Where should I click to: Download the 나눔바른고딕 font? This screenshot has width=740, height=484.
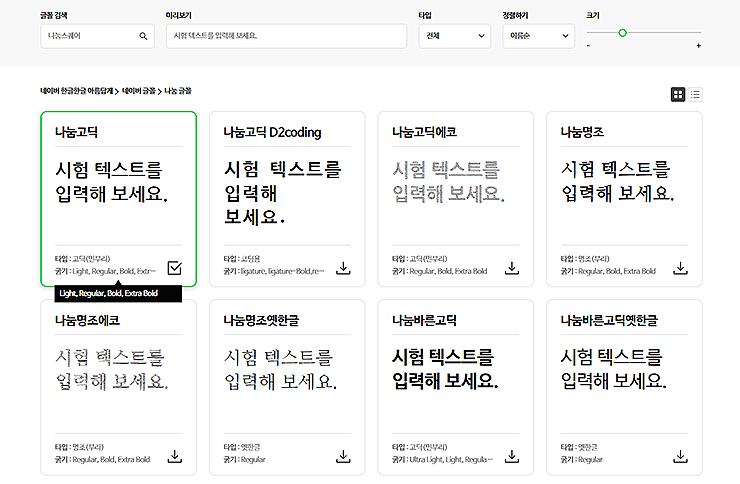pyautogui.click(x=512, y=456)
